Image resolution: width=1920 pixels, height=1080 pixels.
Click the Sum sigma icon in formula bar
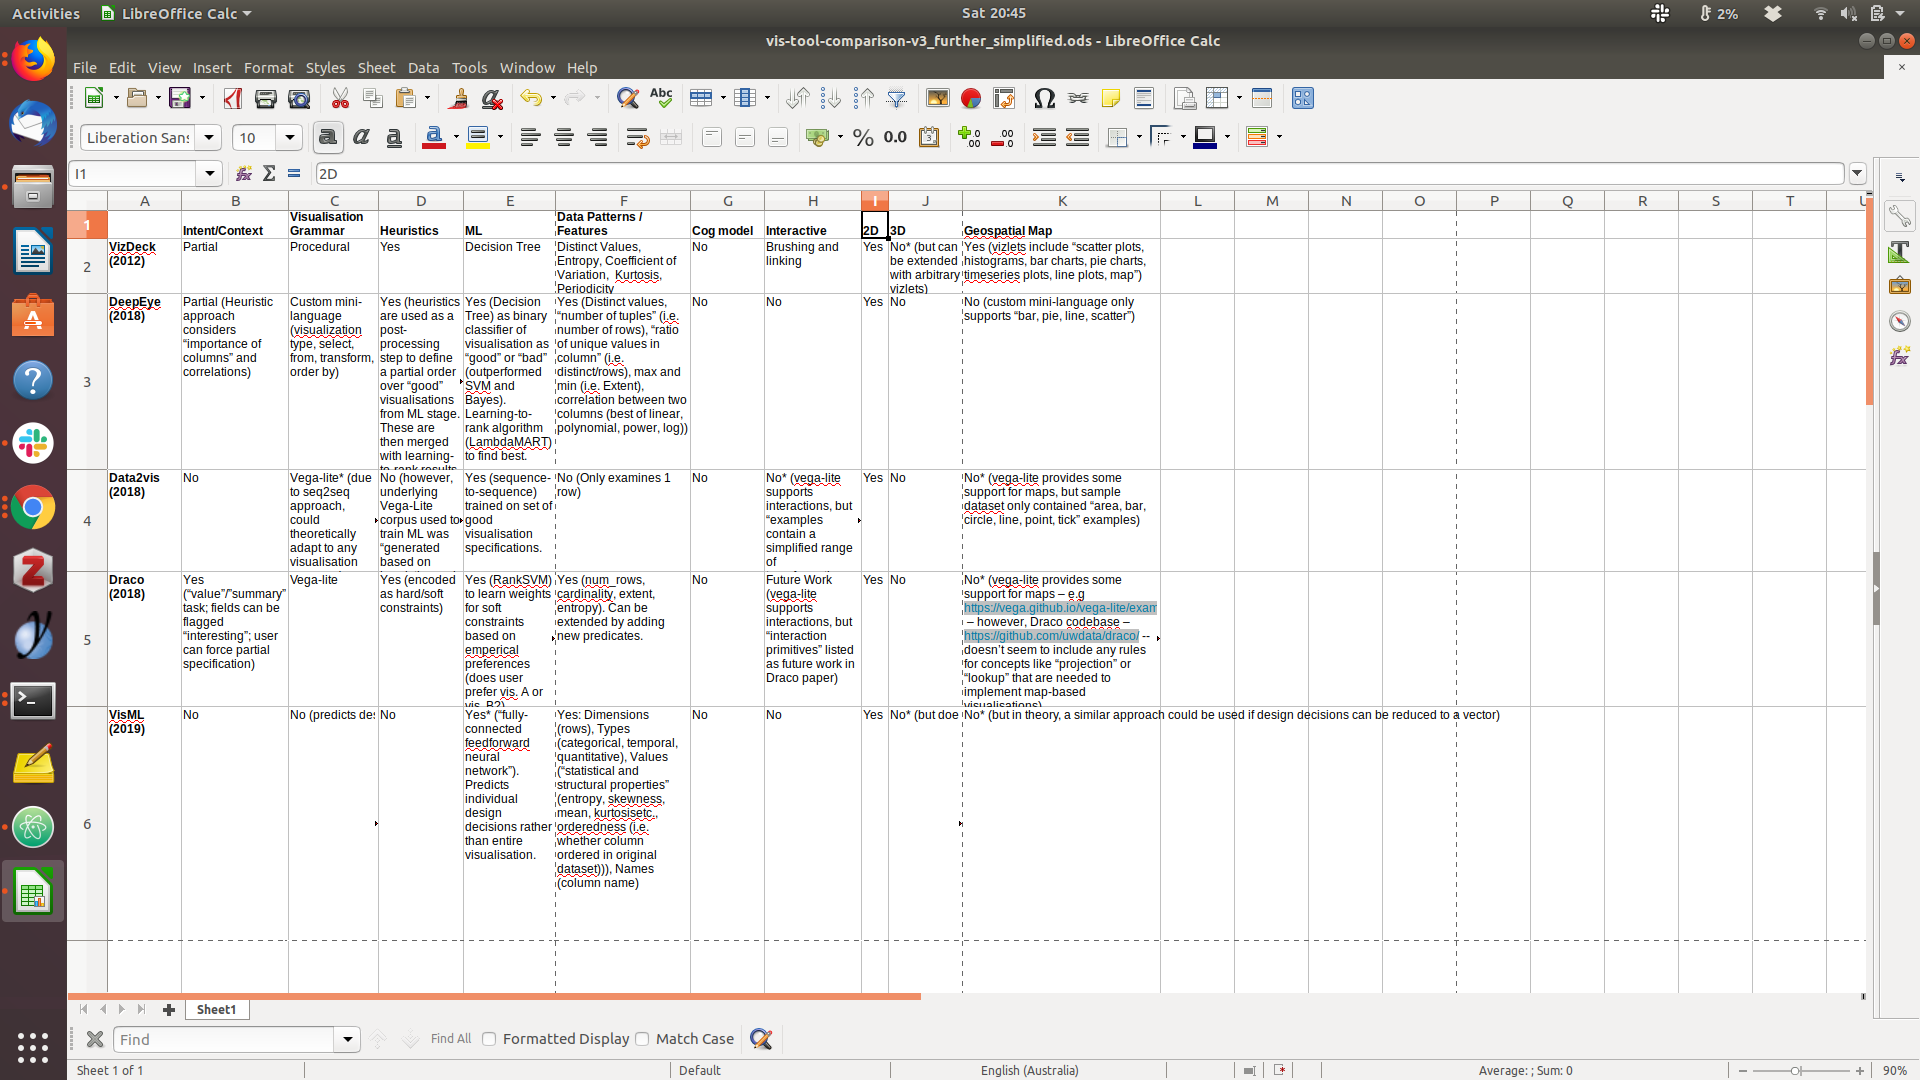pyautogui.click(x=269, y=174)
